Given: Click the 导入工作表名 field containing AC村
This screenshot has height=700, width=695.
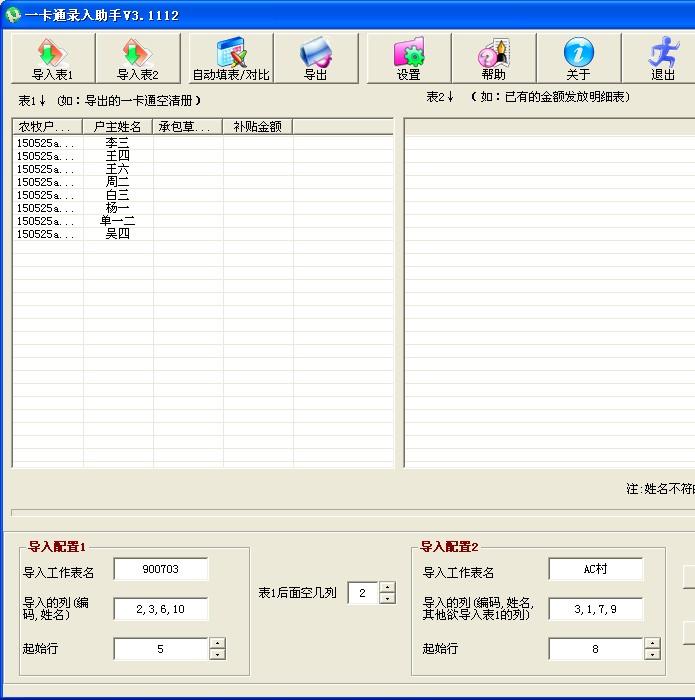Looking at the screenshot, I should (595, 569).
